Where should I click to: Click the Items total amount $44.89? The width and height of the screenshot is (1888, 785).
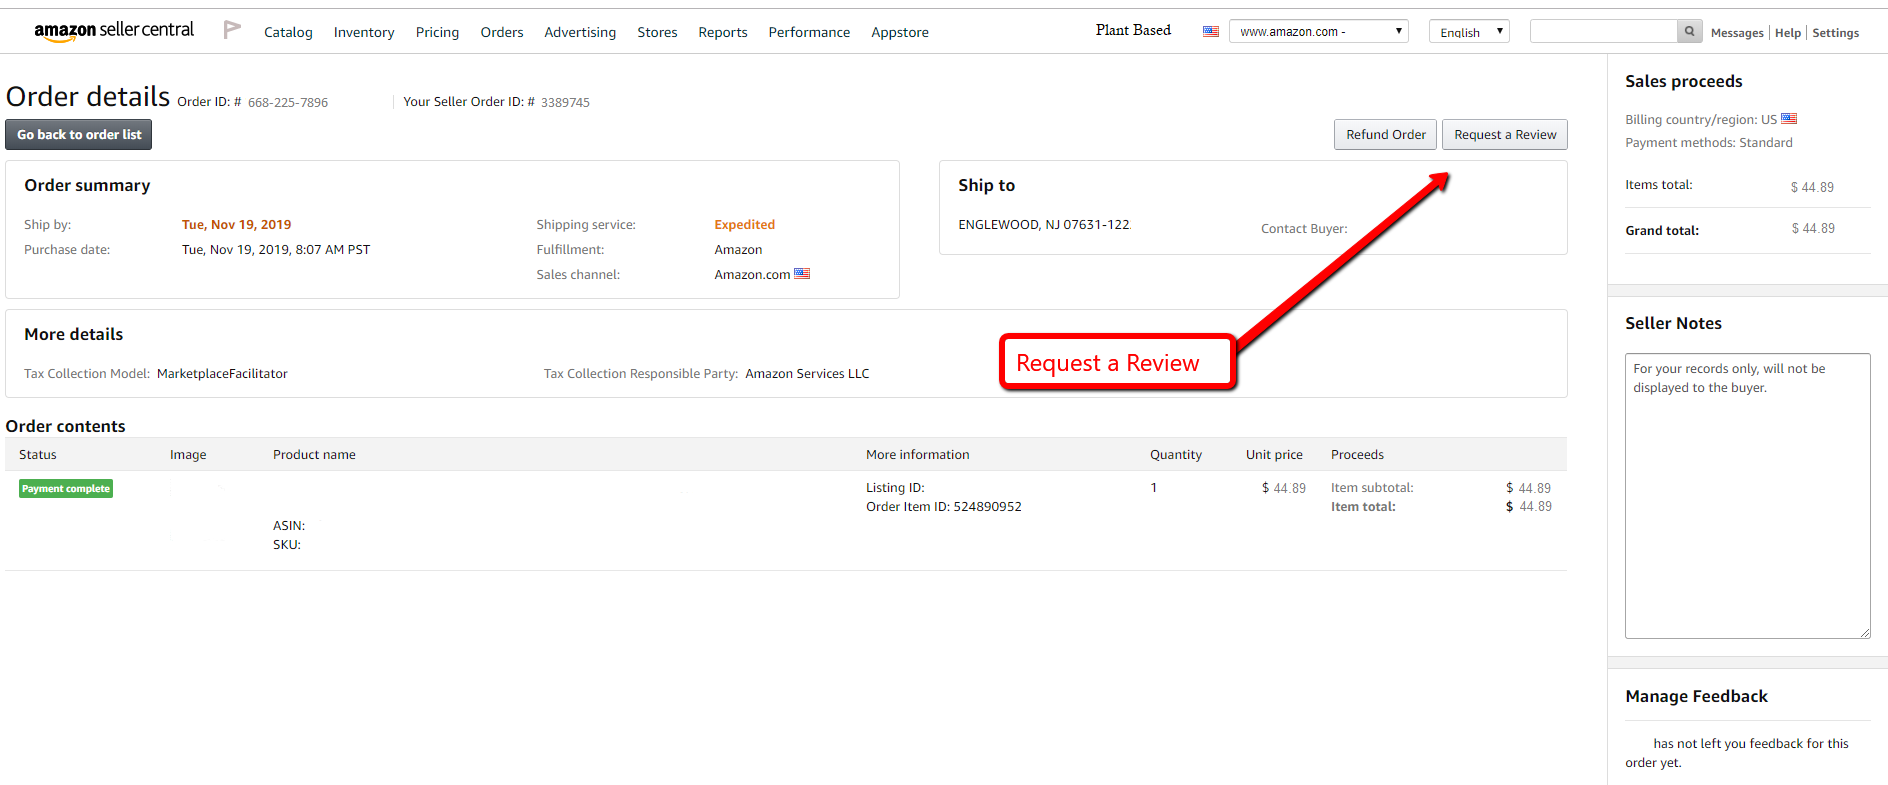[x=1812, y=187]
